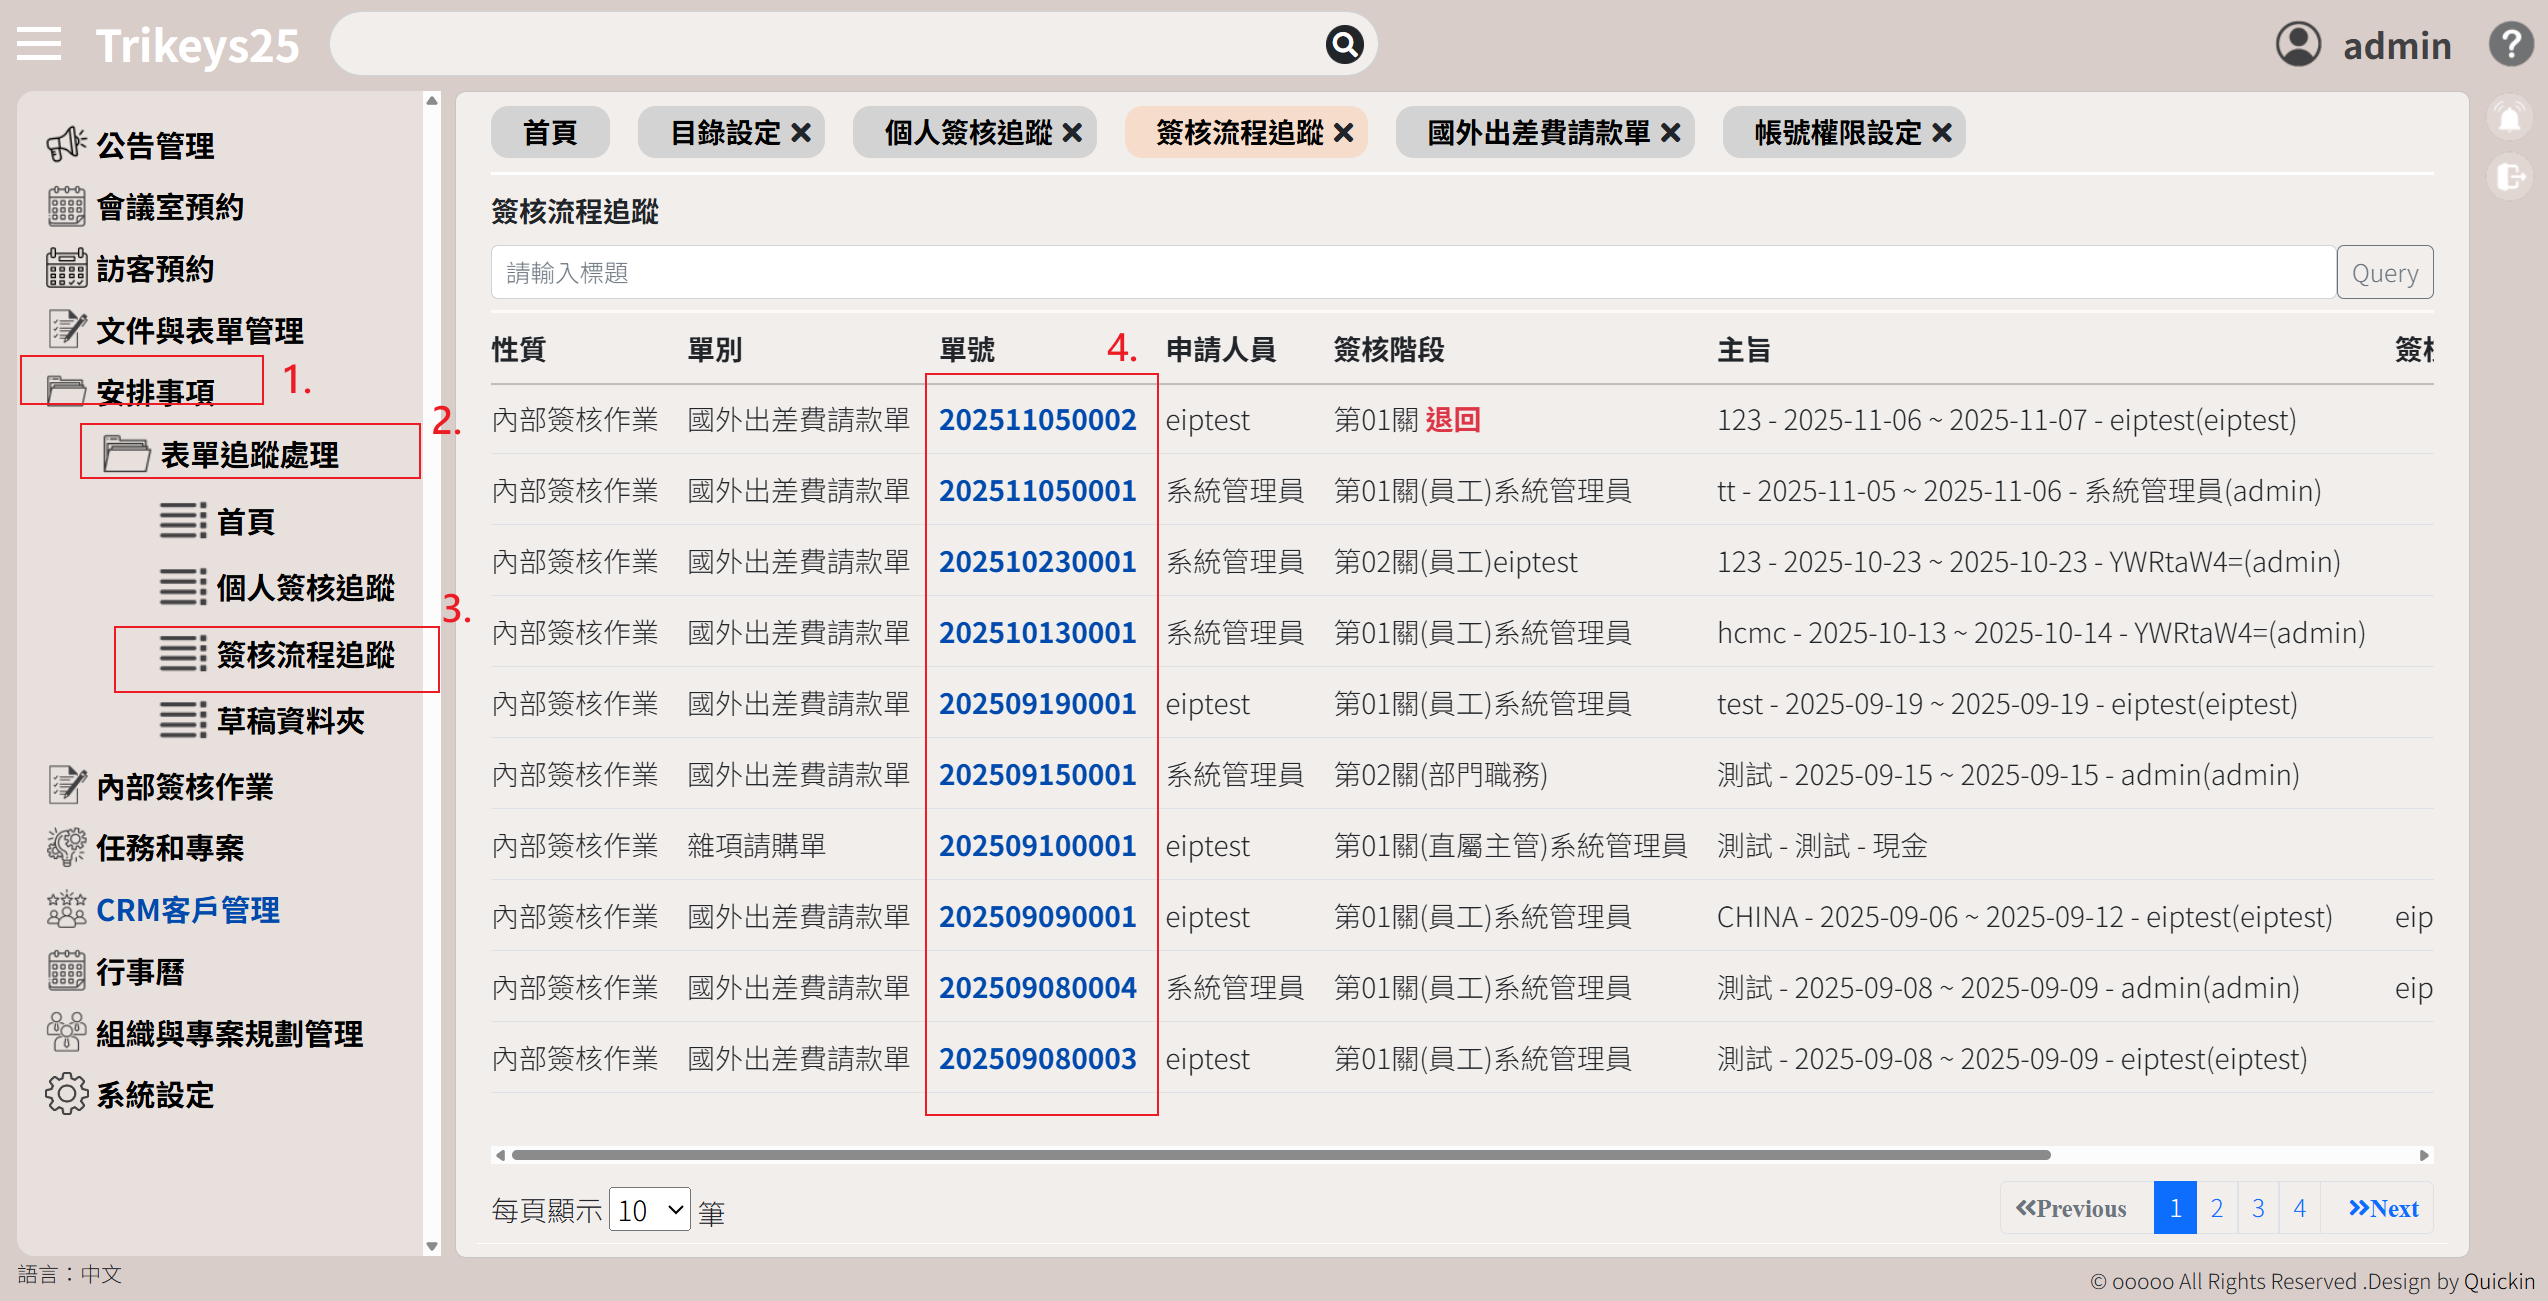
Task: Click the hamburger menu icon
Action: point(39,45)
